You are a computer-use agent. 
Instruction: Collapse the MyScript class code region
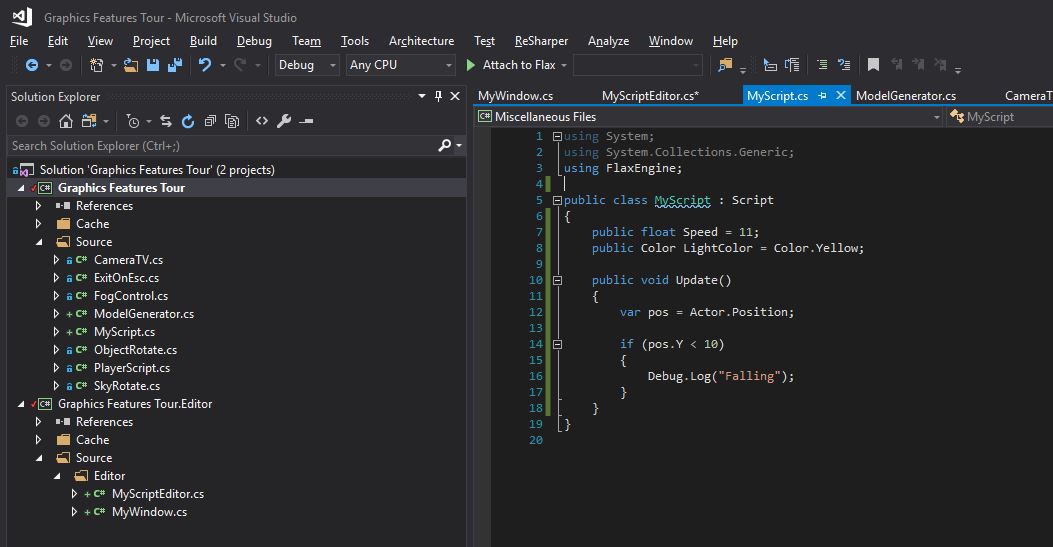pos(557,200)
